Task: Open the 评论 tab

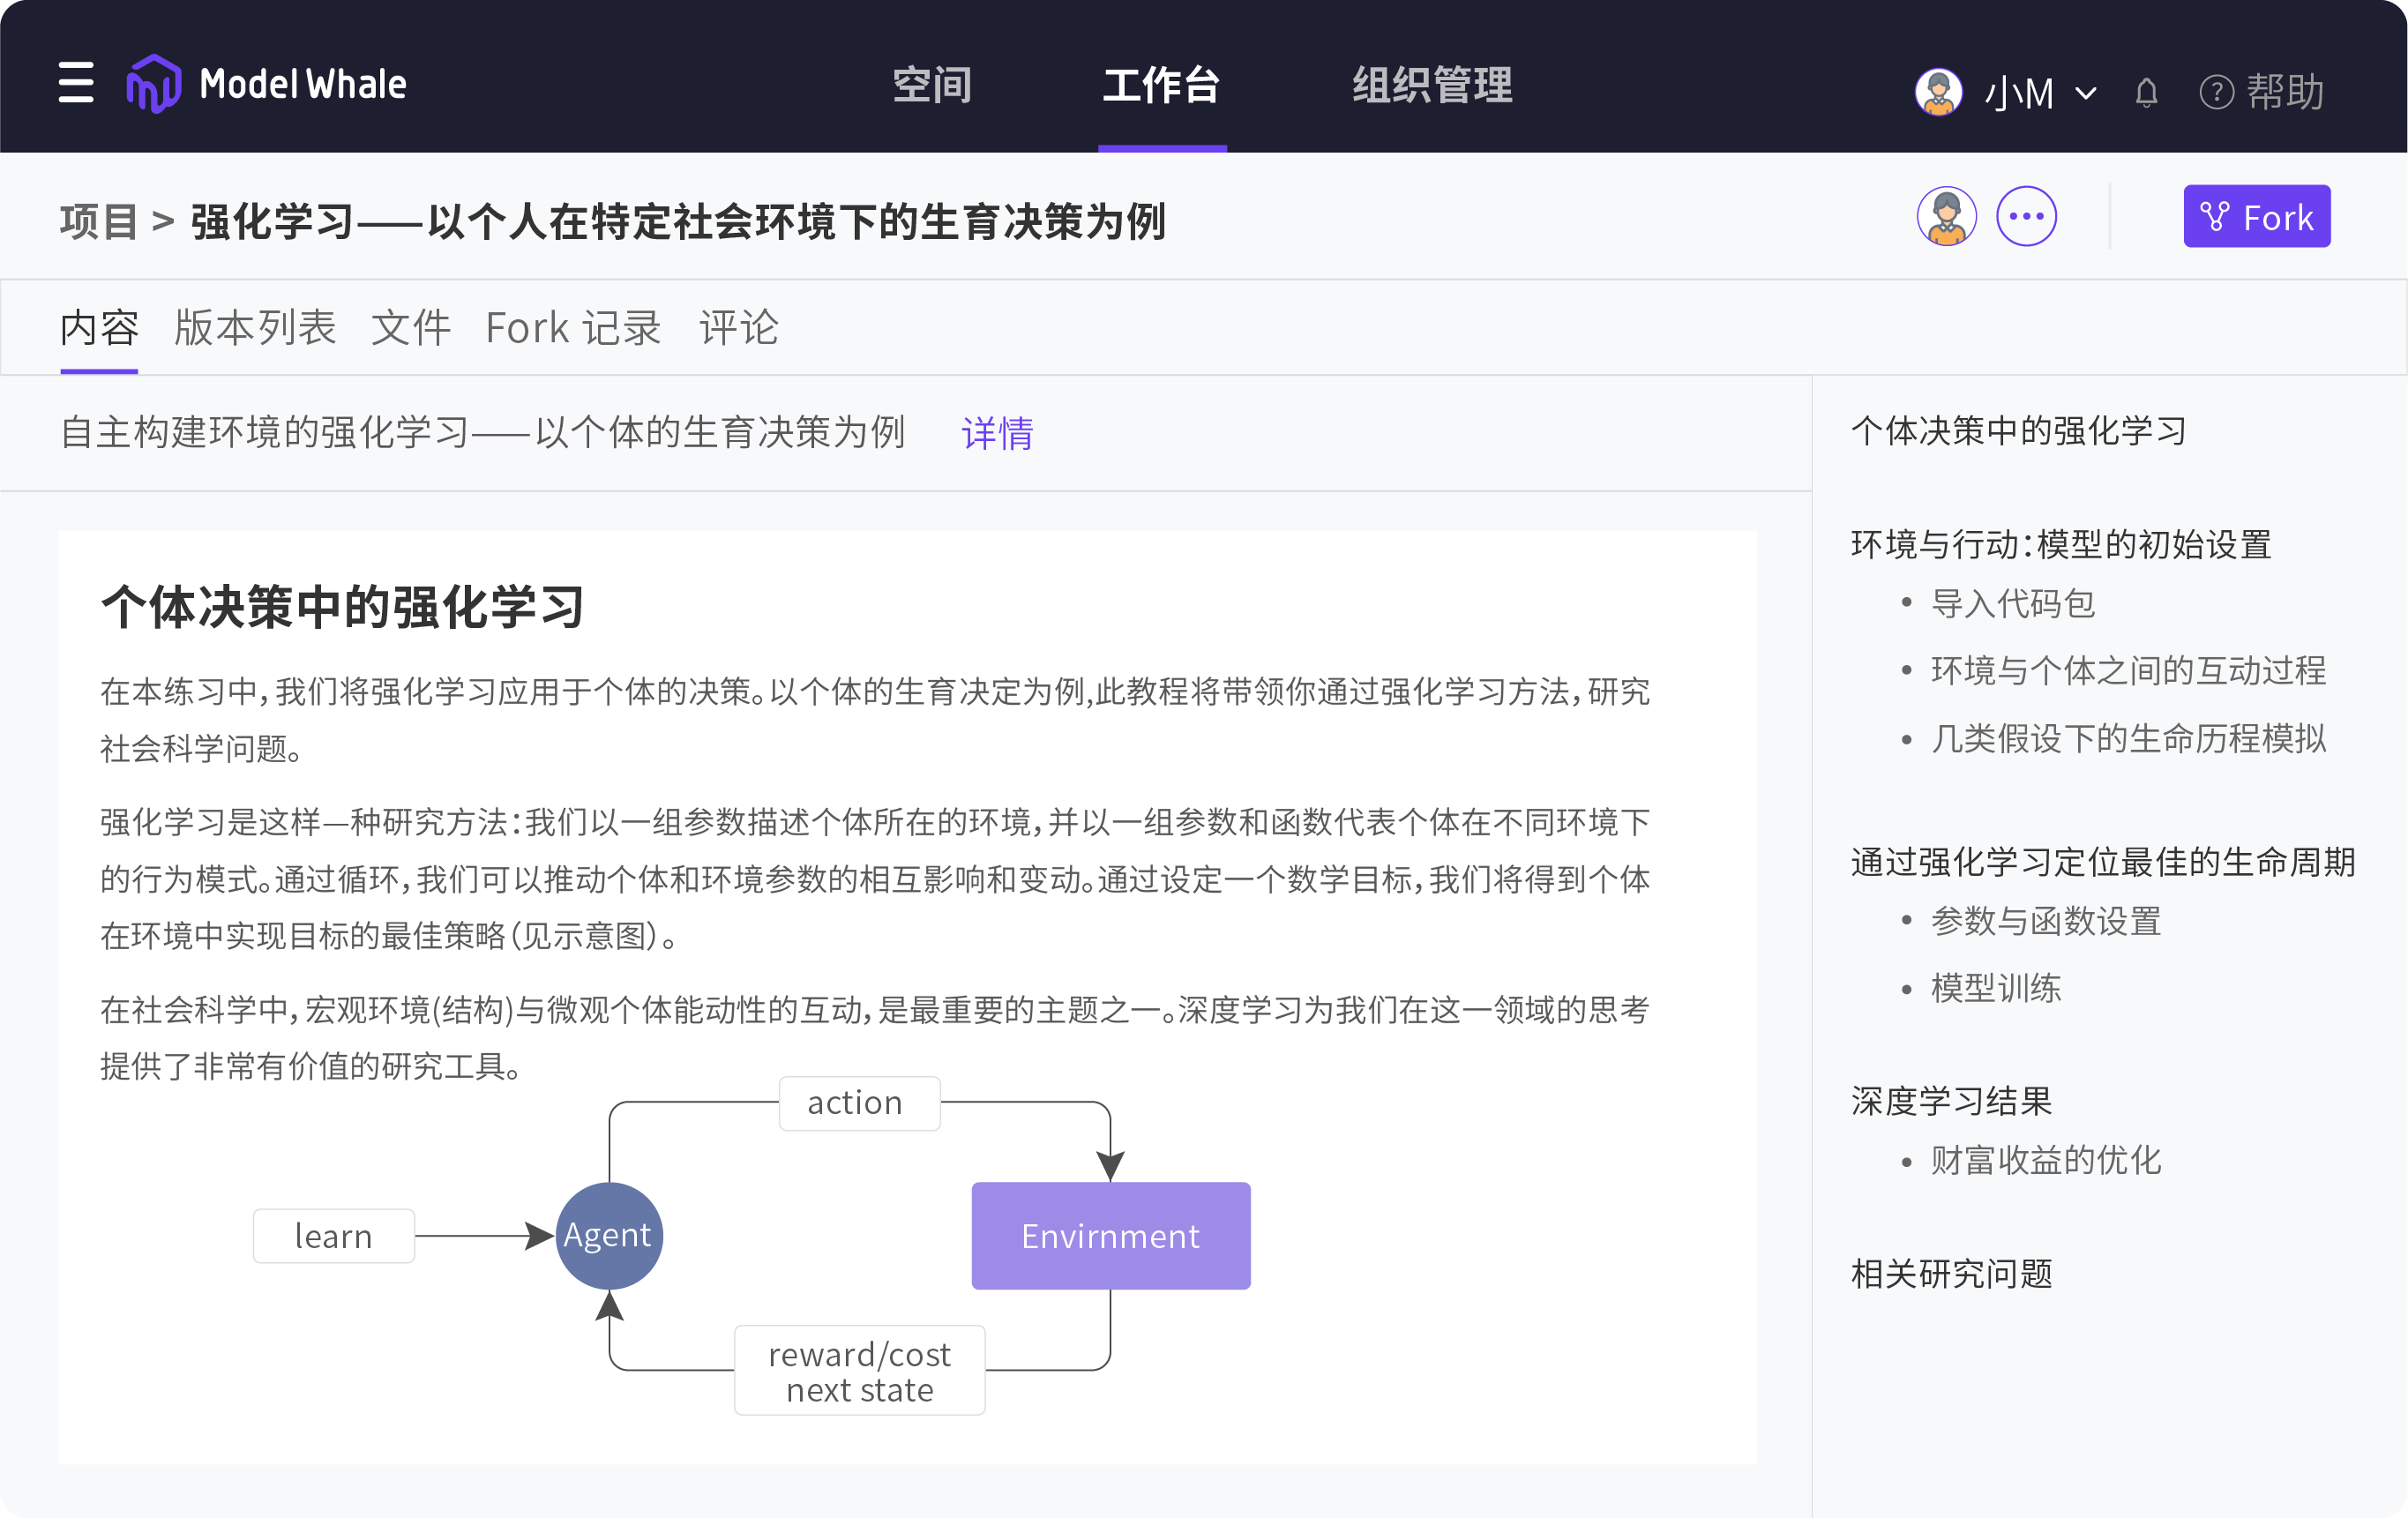Action: [738, 328]
